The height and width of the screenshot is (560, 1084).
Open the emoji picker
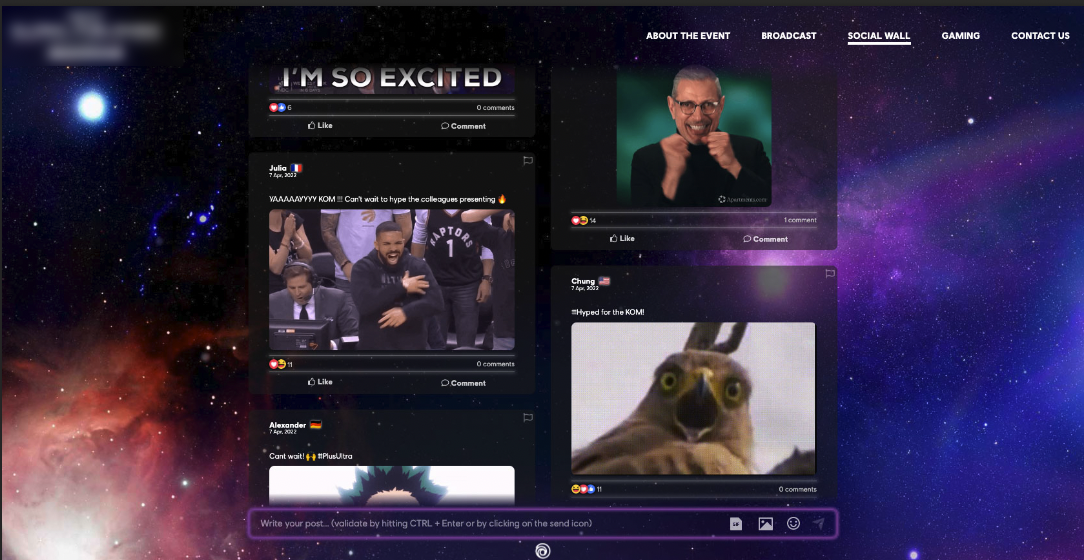pos(794,523)
